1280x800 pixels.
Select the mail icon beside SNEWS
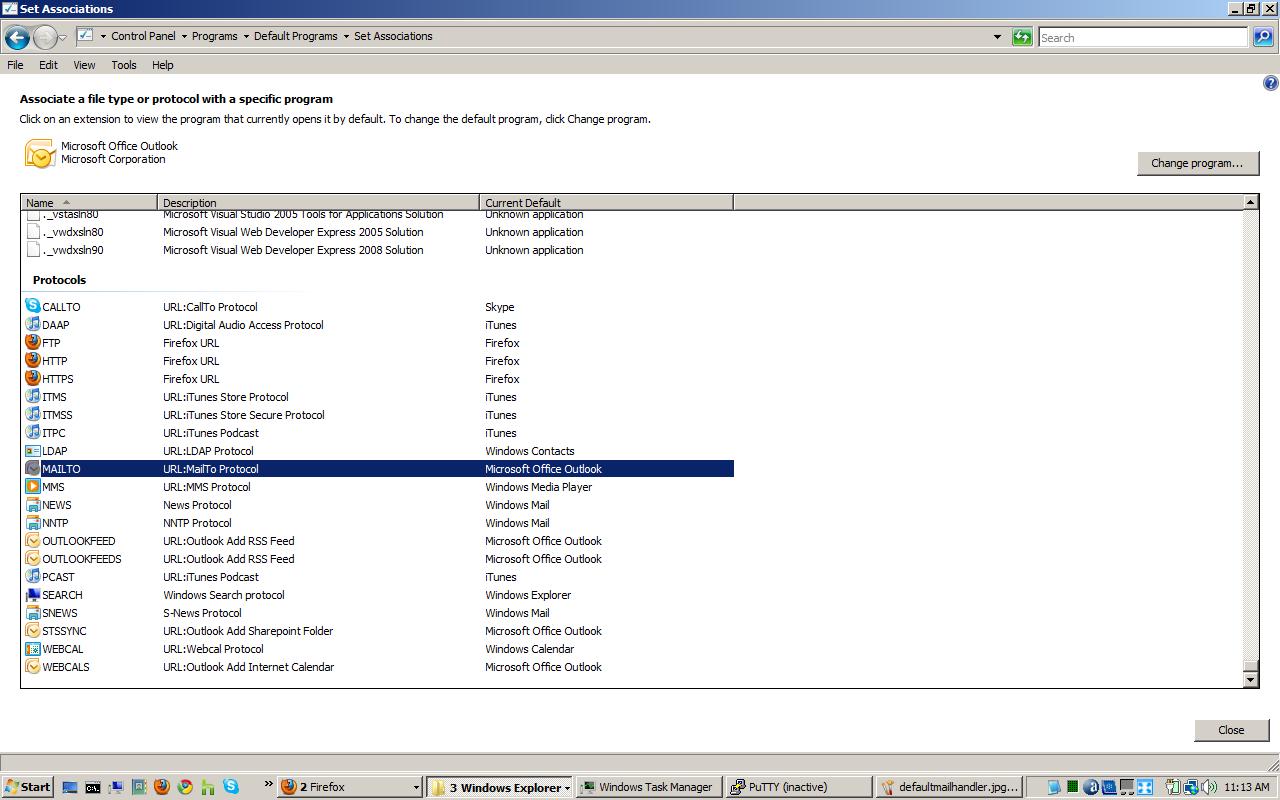click(33, 612)
